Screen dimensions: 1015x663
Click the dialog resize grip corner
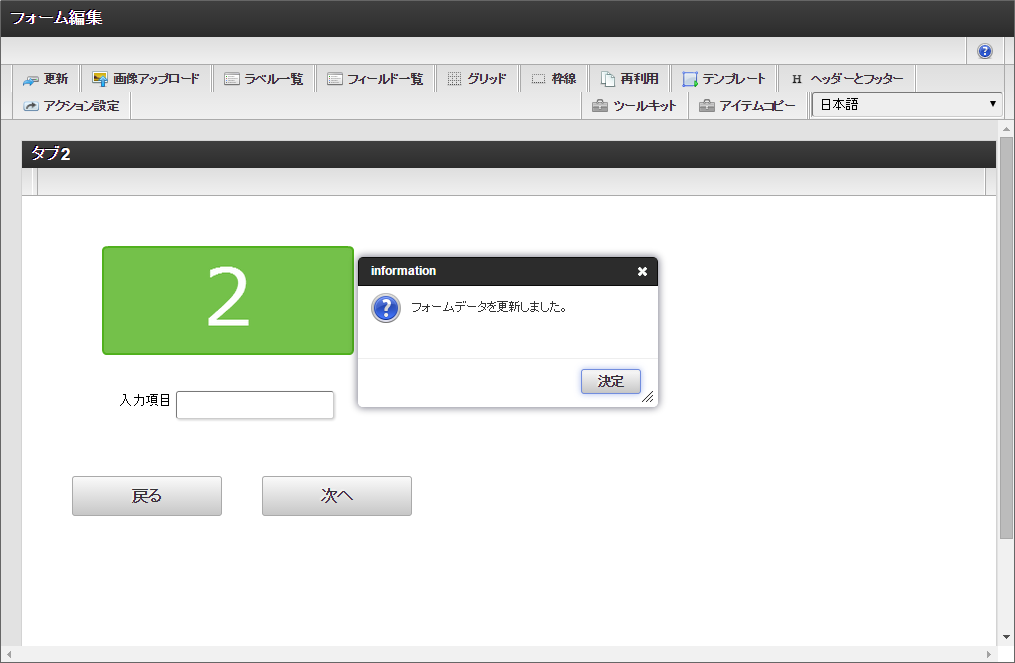(648, 396)
